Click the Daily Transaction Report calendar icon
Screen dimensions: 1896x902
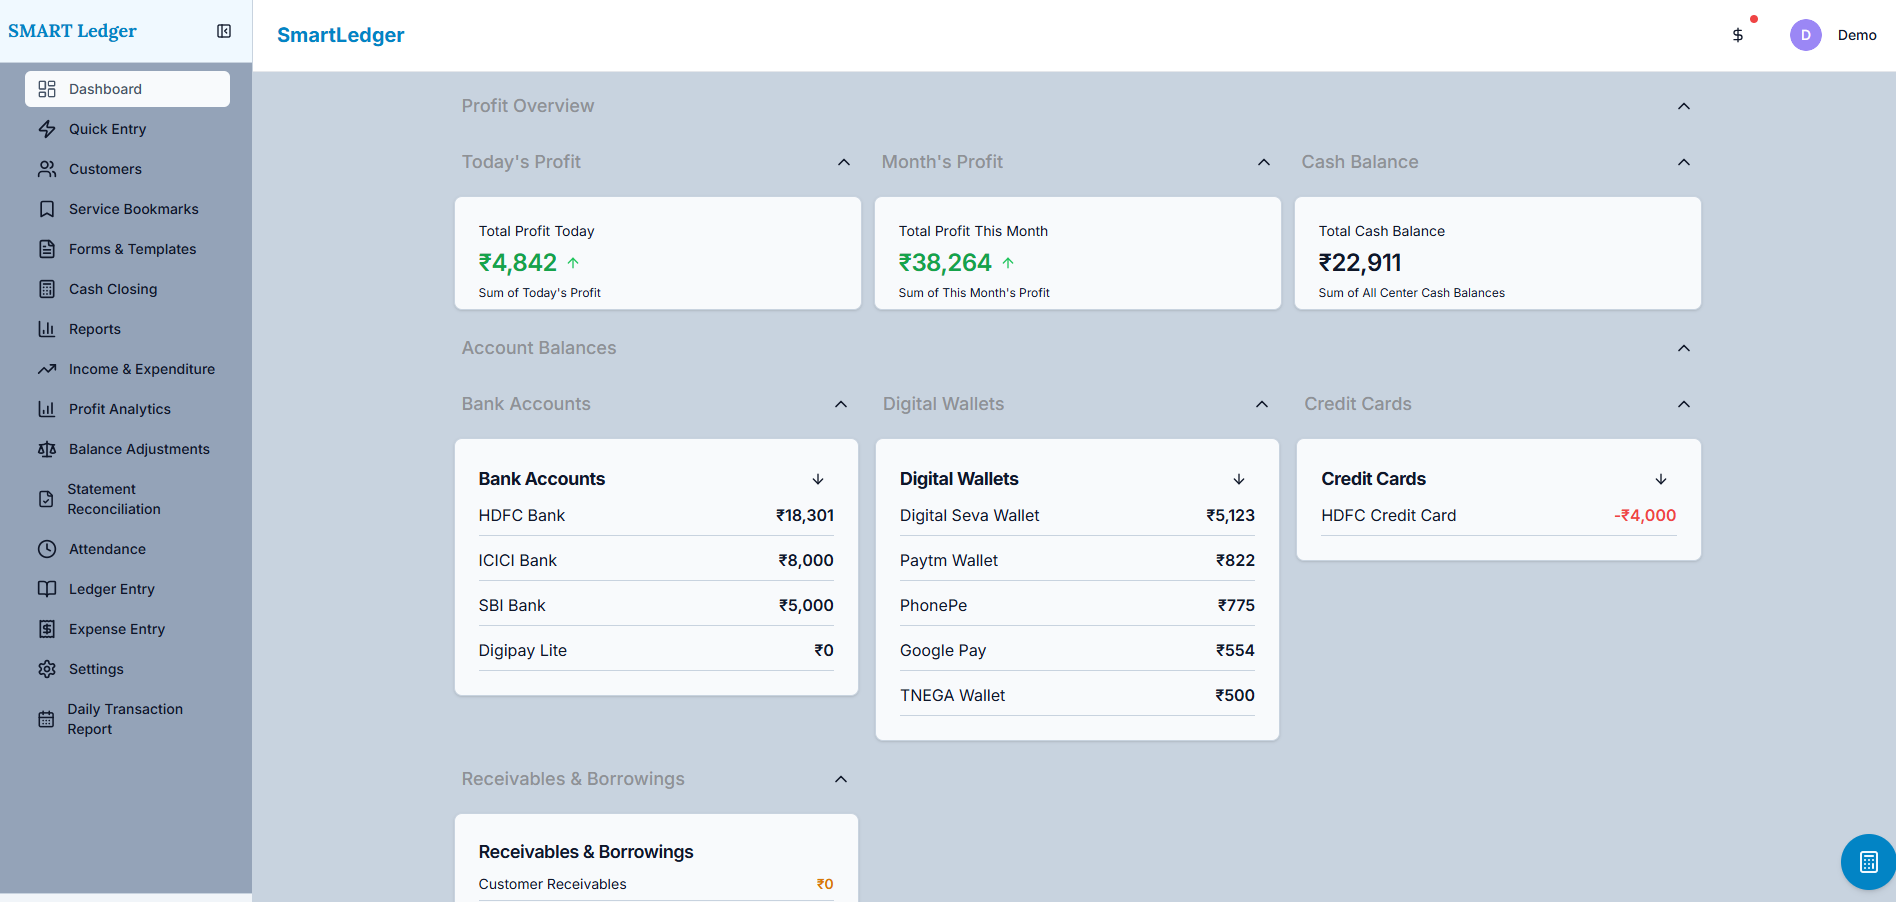pyautogui.click(x=46, y=719)
